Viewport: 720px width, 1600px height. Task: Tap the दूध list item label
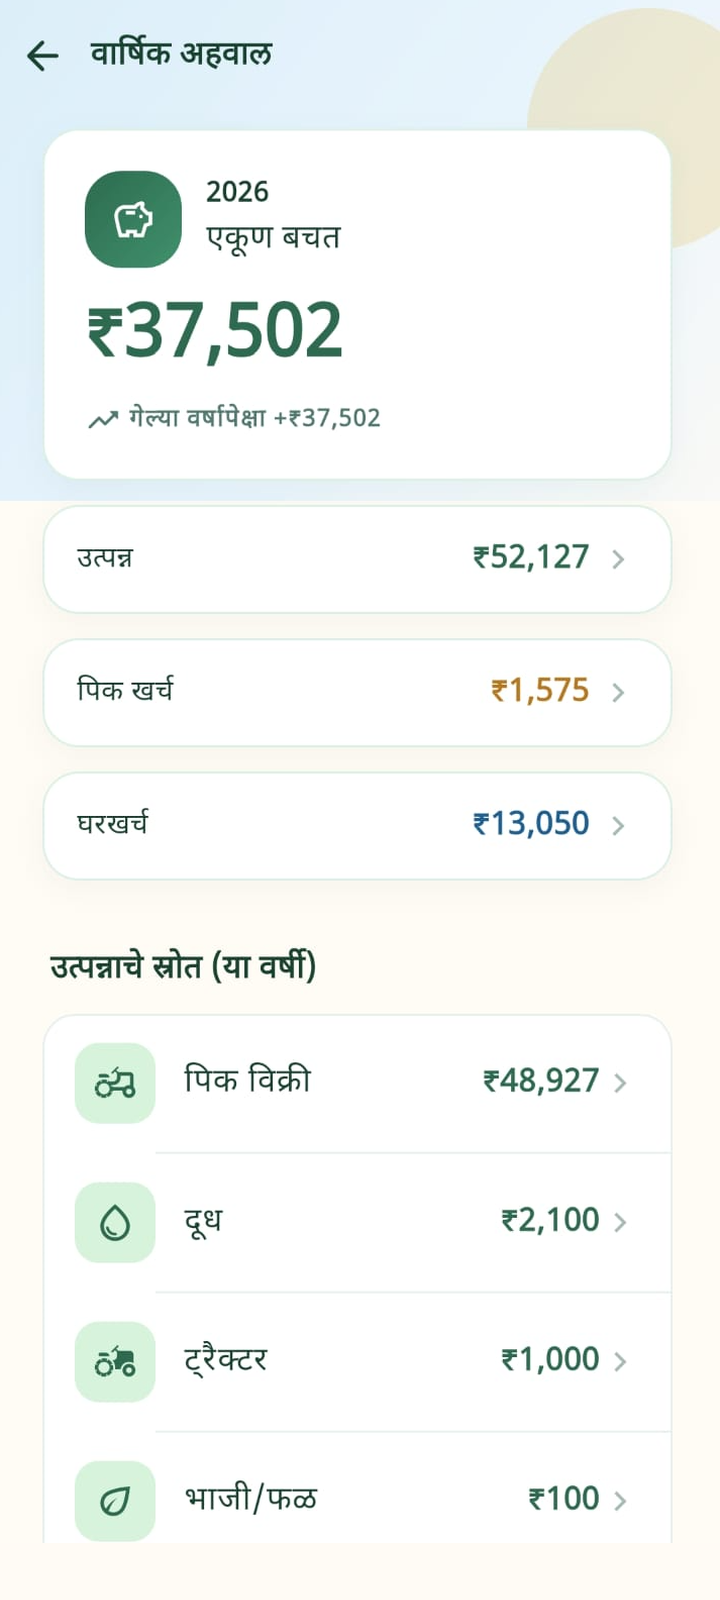point(203,1221)
